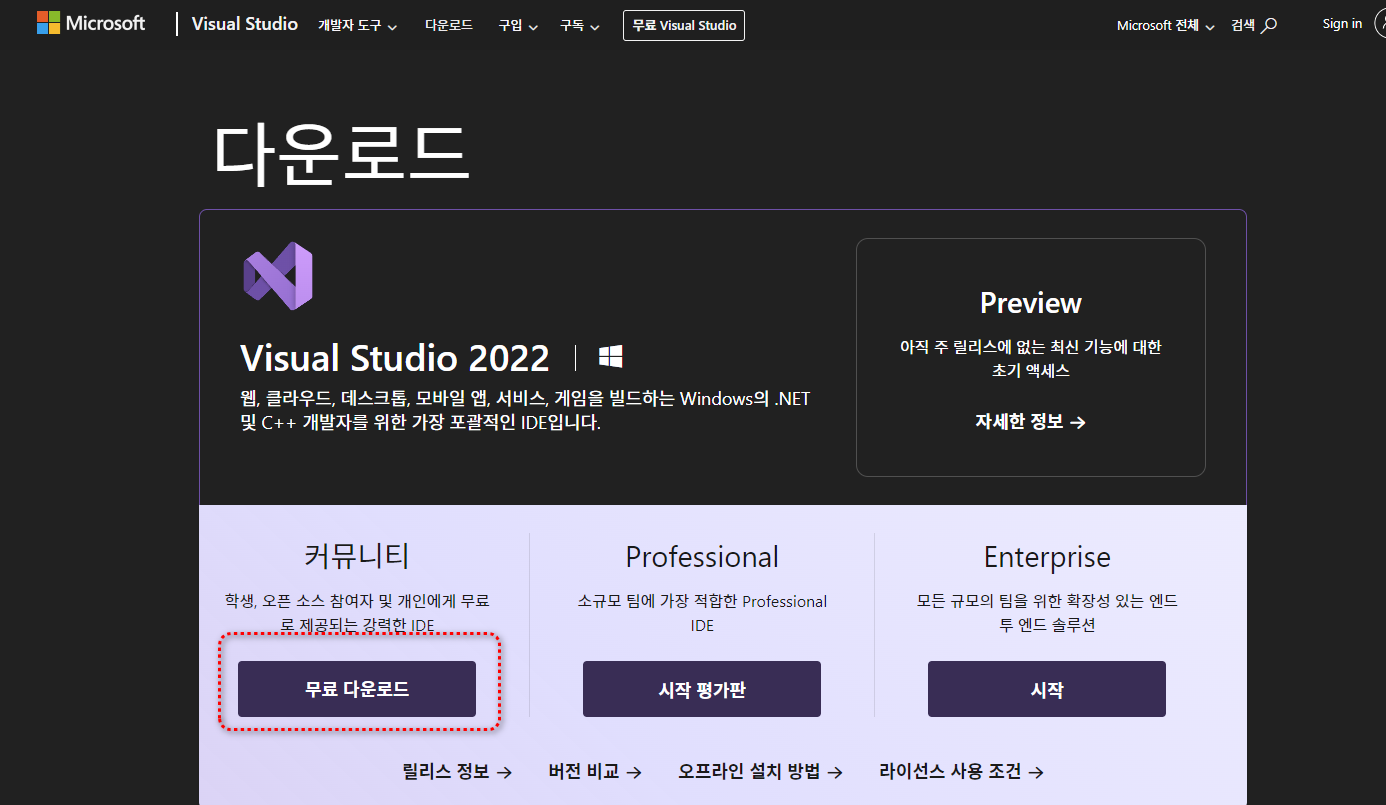The image size is (1386, 805).
Task: Expand the 구입 dropdown menu
Action: pos(518,26)
